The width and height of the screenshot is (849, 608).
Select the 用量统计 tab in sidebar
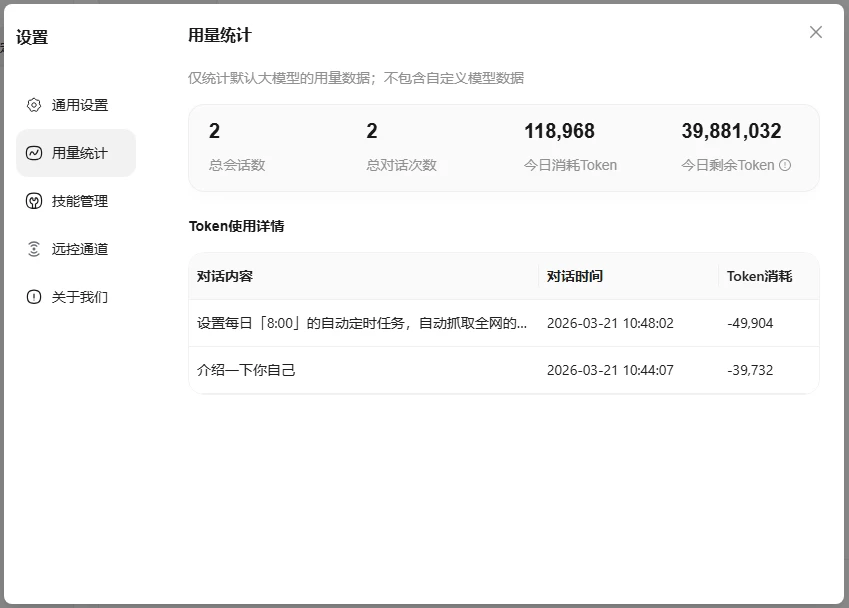tap(75, 152)
